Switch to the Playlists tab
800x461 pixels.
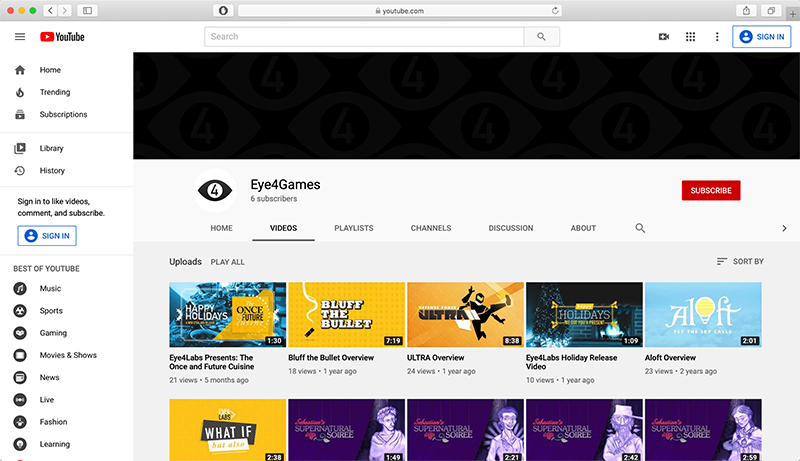tap(353, 228)
